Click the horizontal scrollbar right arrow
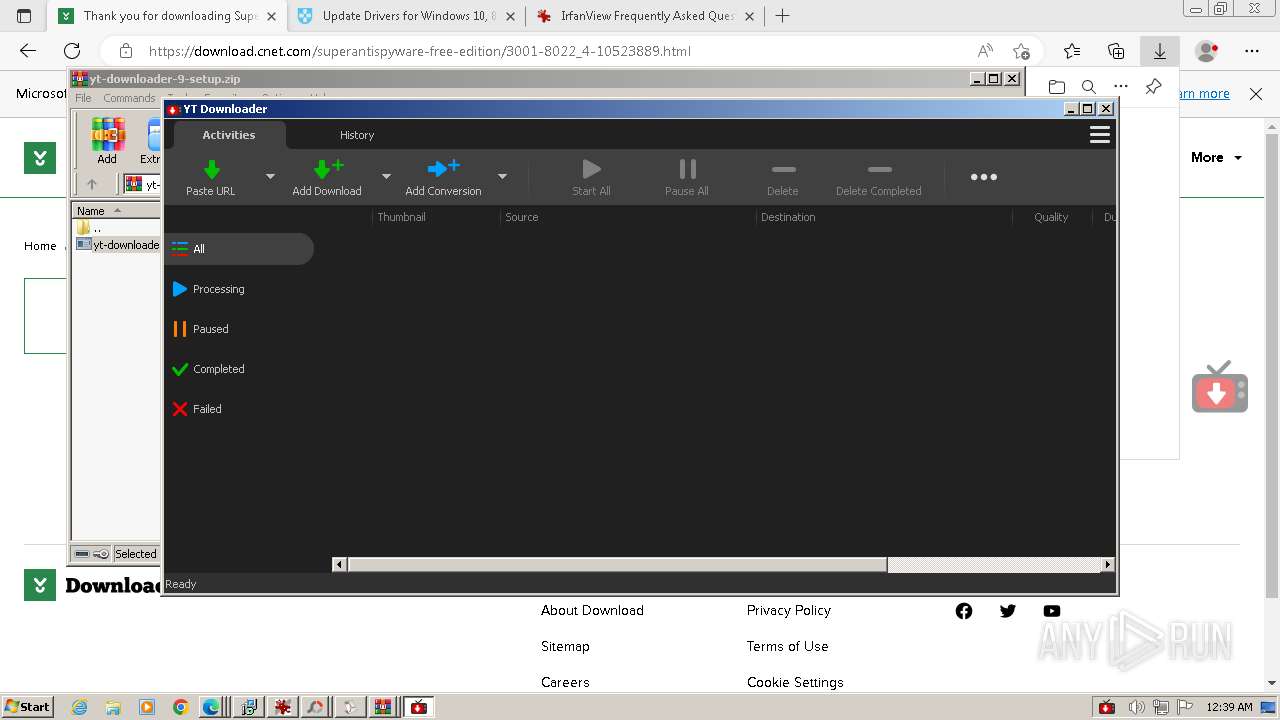1280x720 pixels. click(1107, 565)
